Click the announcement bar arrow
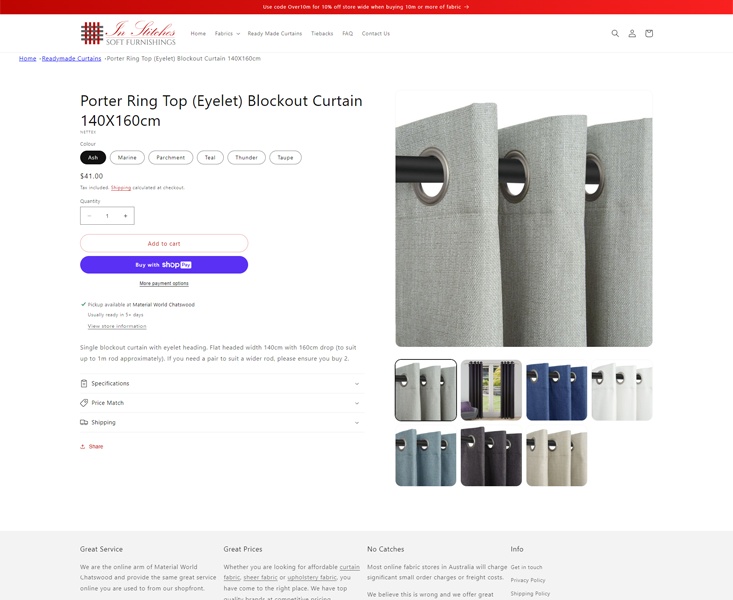 467,7
